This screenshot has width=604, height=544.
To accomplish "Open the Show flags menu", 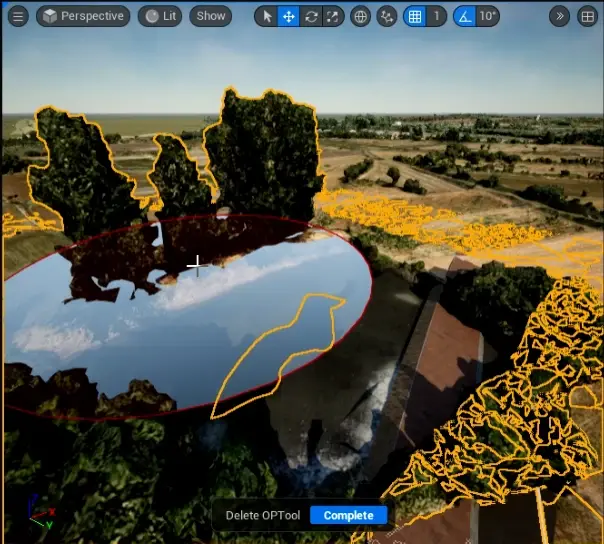I will 211,16.
